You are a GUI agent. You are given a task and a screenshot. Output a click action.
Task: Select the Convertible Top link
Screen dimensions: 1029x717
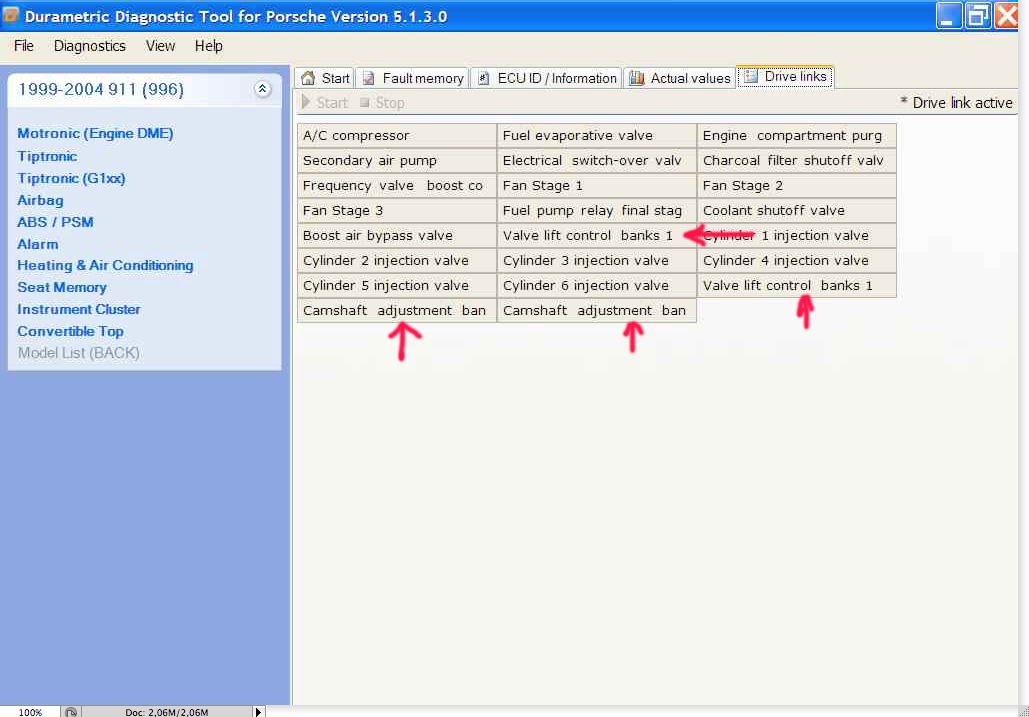pos(70,331)
